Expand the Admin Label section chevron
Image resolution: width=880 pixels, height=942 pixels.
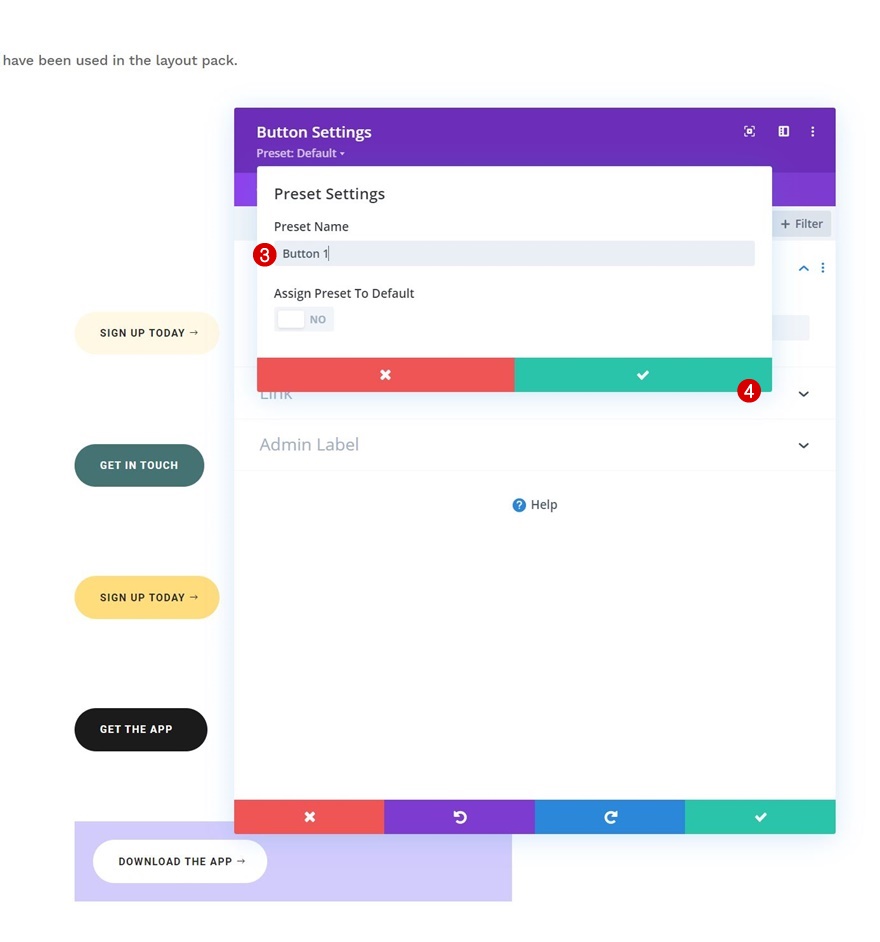[803, 445]
